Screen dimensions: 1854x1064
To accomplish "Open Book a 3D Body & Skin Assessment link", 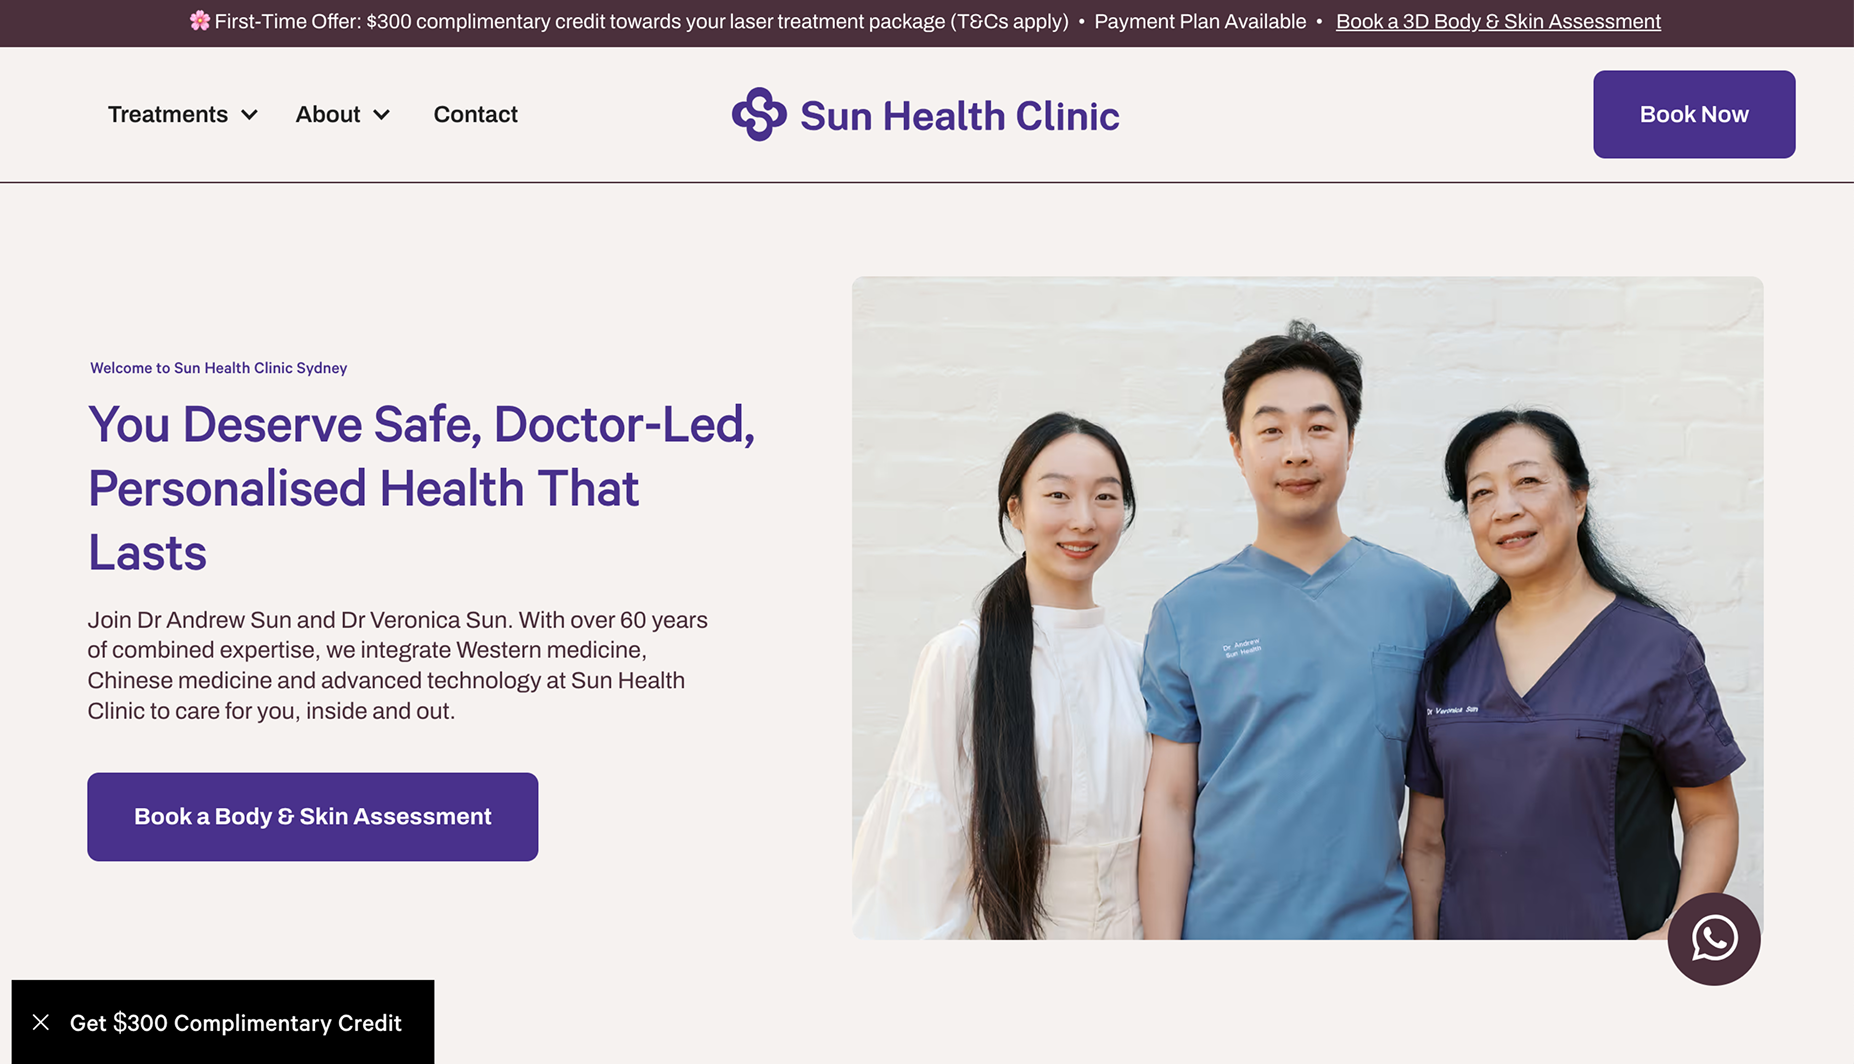I will [1498, 21].
